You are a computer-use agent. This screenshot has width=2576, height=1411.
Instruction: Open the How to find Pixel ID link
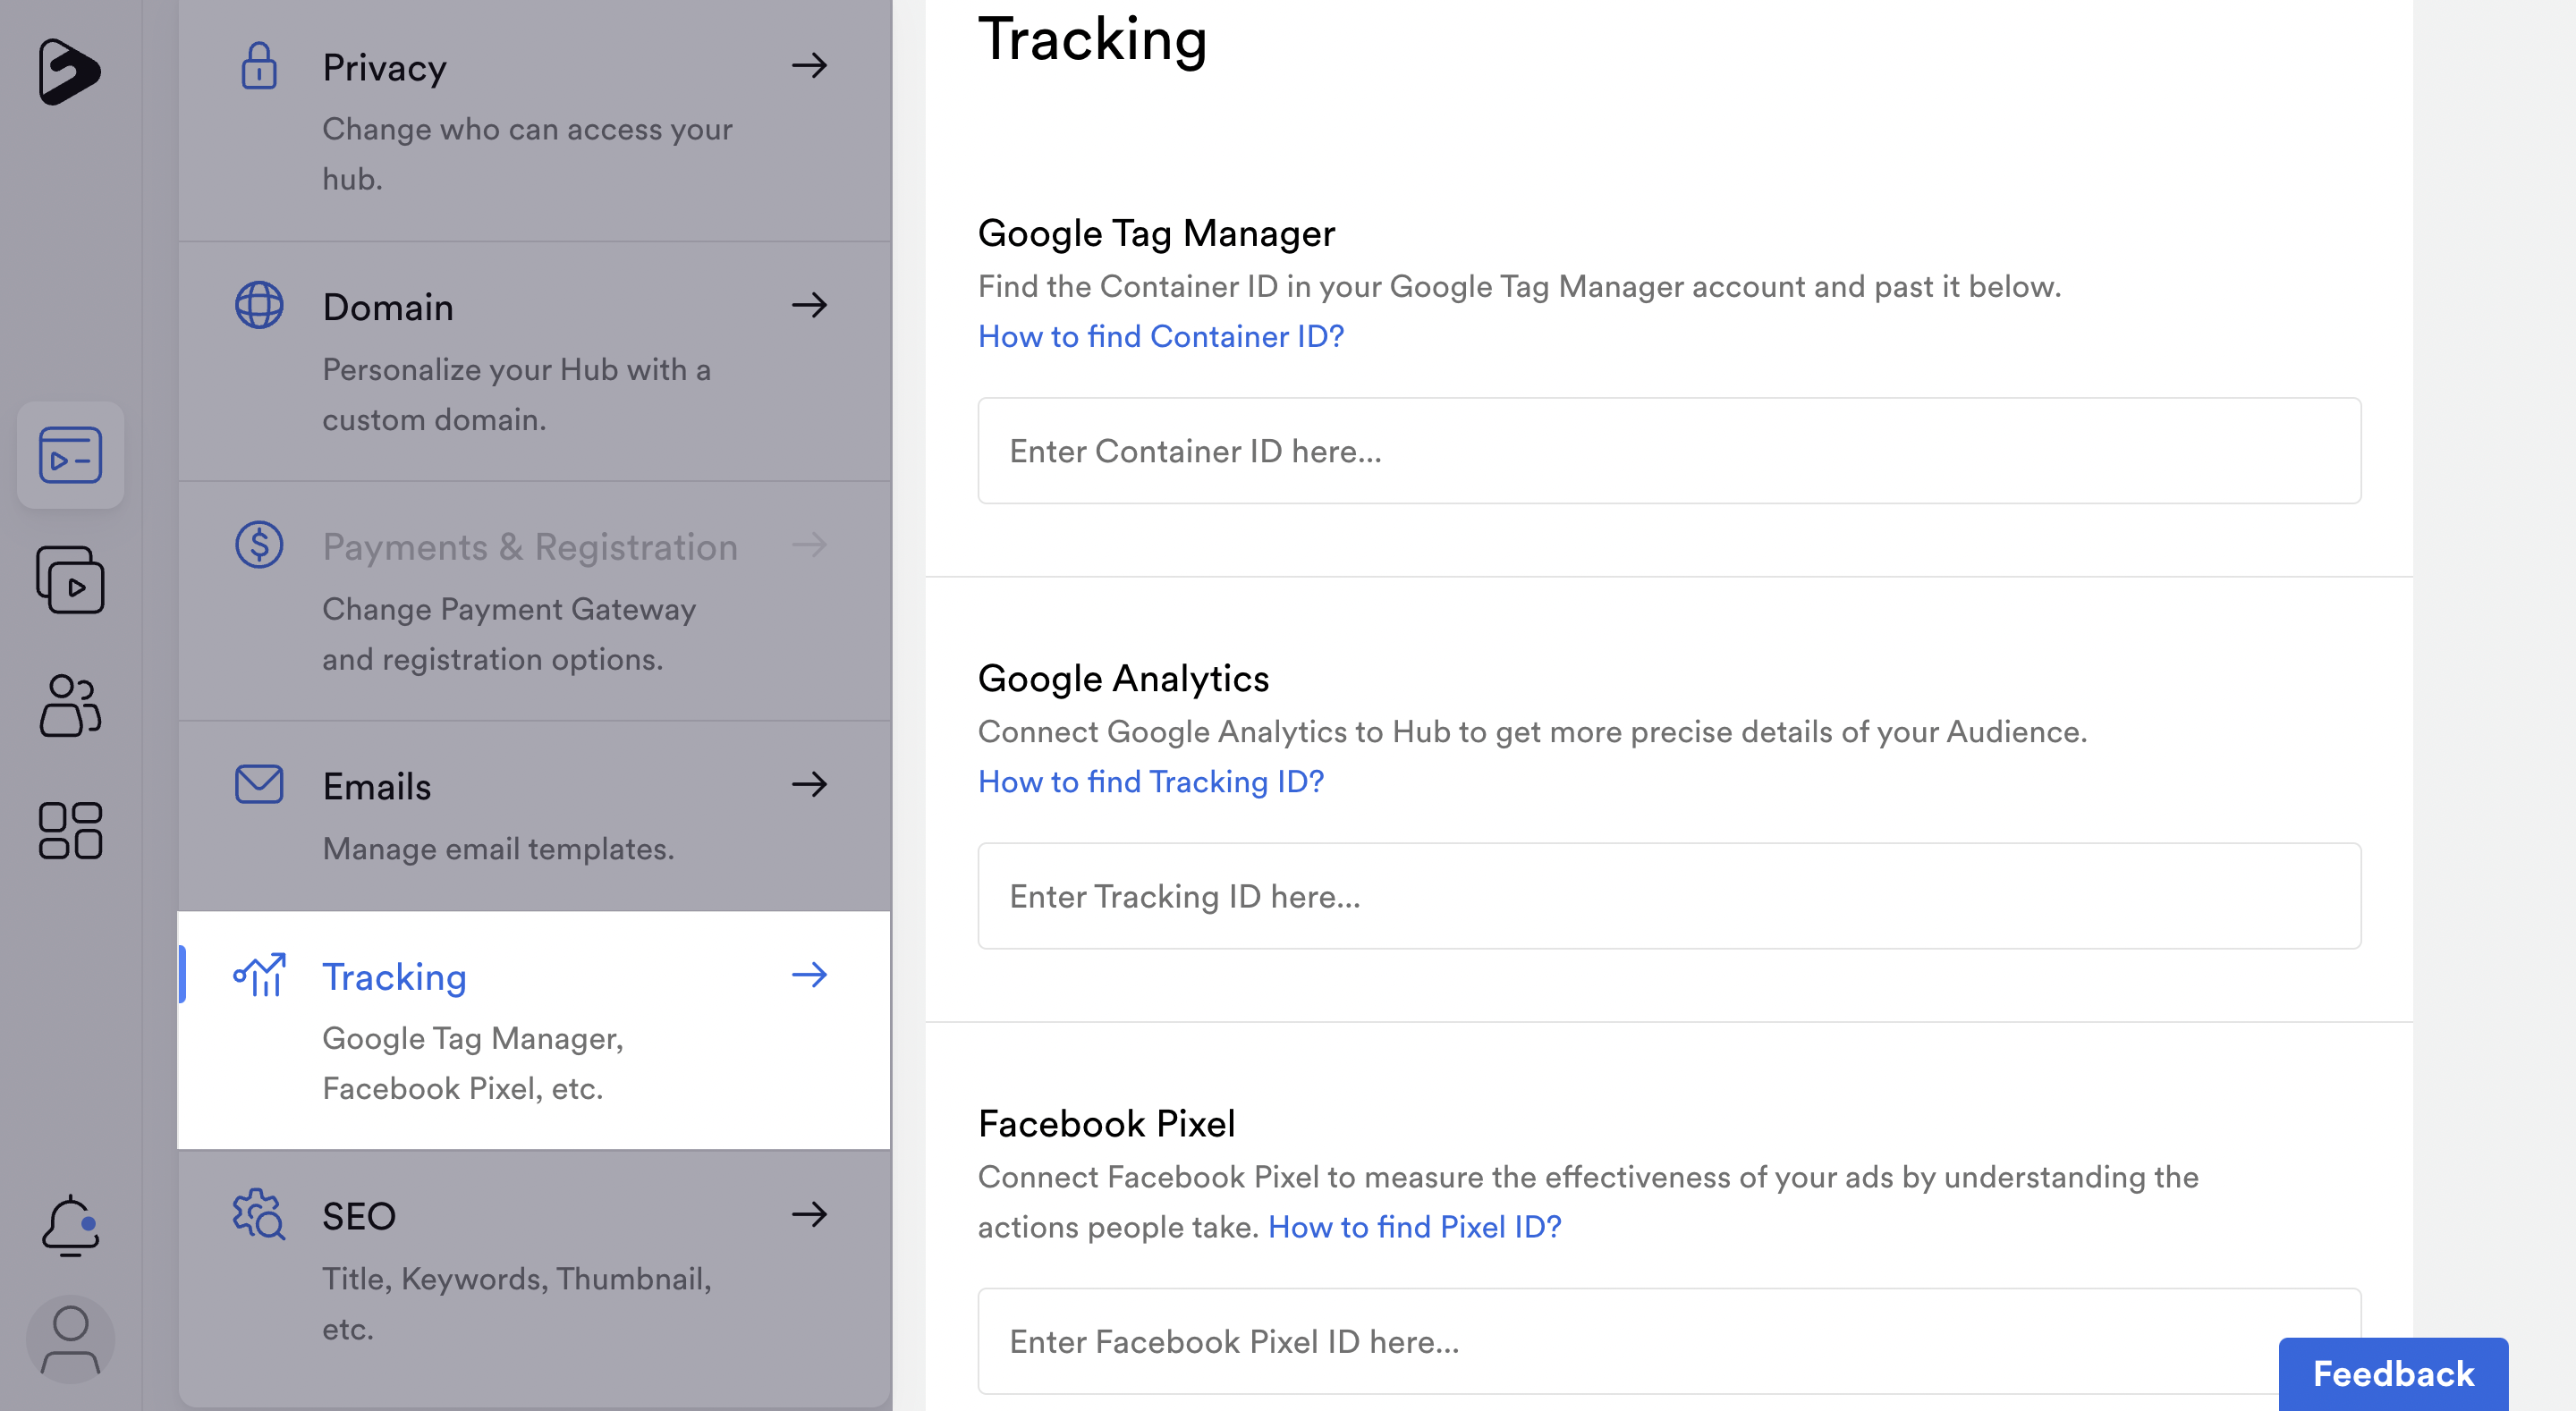[x=1415, y=1226]
